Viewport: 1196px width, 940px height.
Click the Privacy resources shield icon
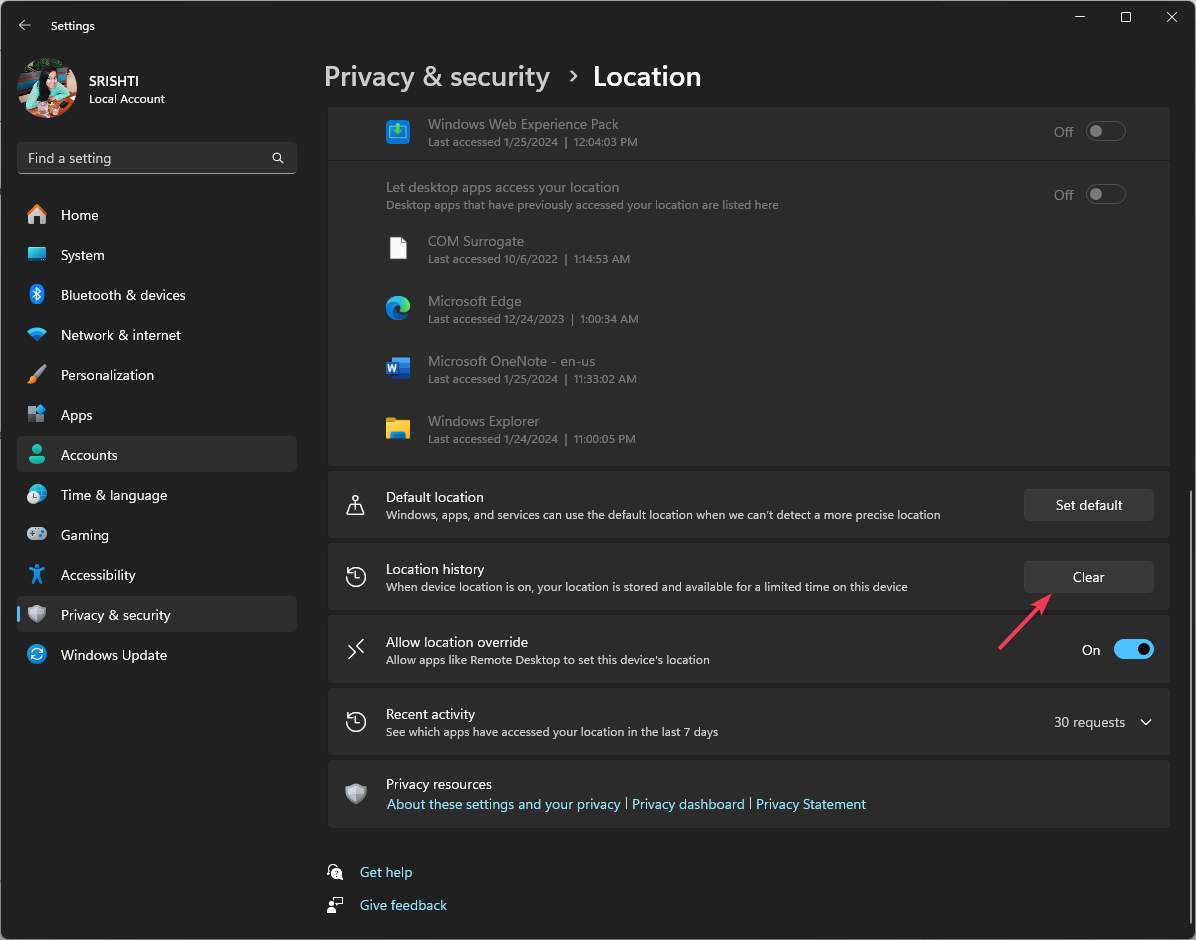[x=355, y=794]
